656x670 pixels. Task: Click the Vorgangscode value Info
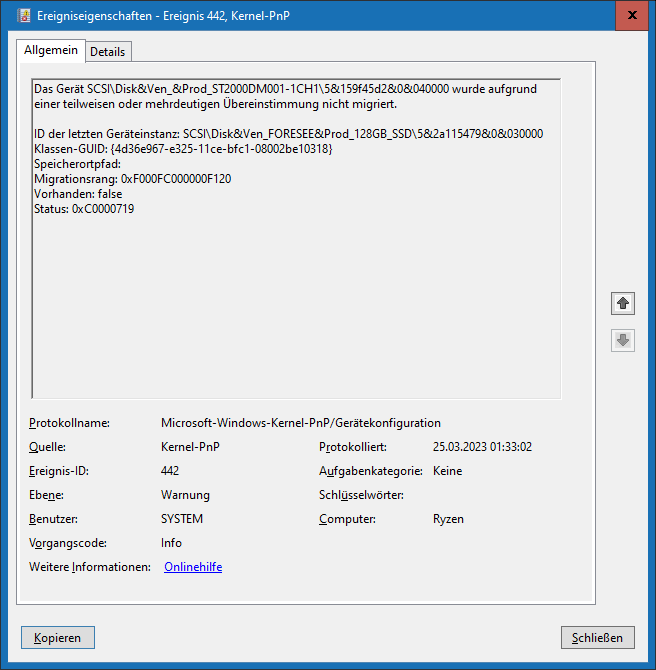tap(171, 543)
